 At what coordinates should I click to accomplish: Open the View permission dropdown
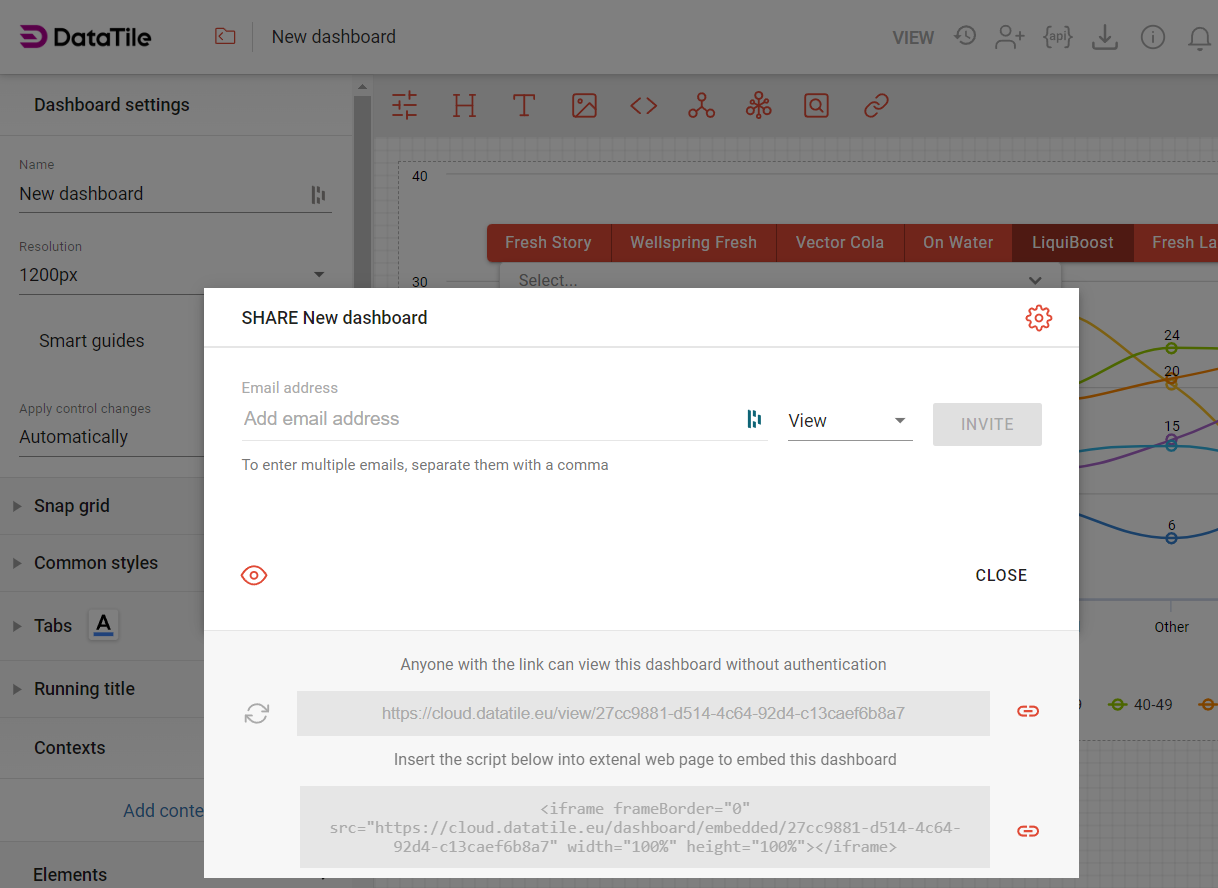point(849,421)
